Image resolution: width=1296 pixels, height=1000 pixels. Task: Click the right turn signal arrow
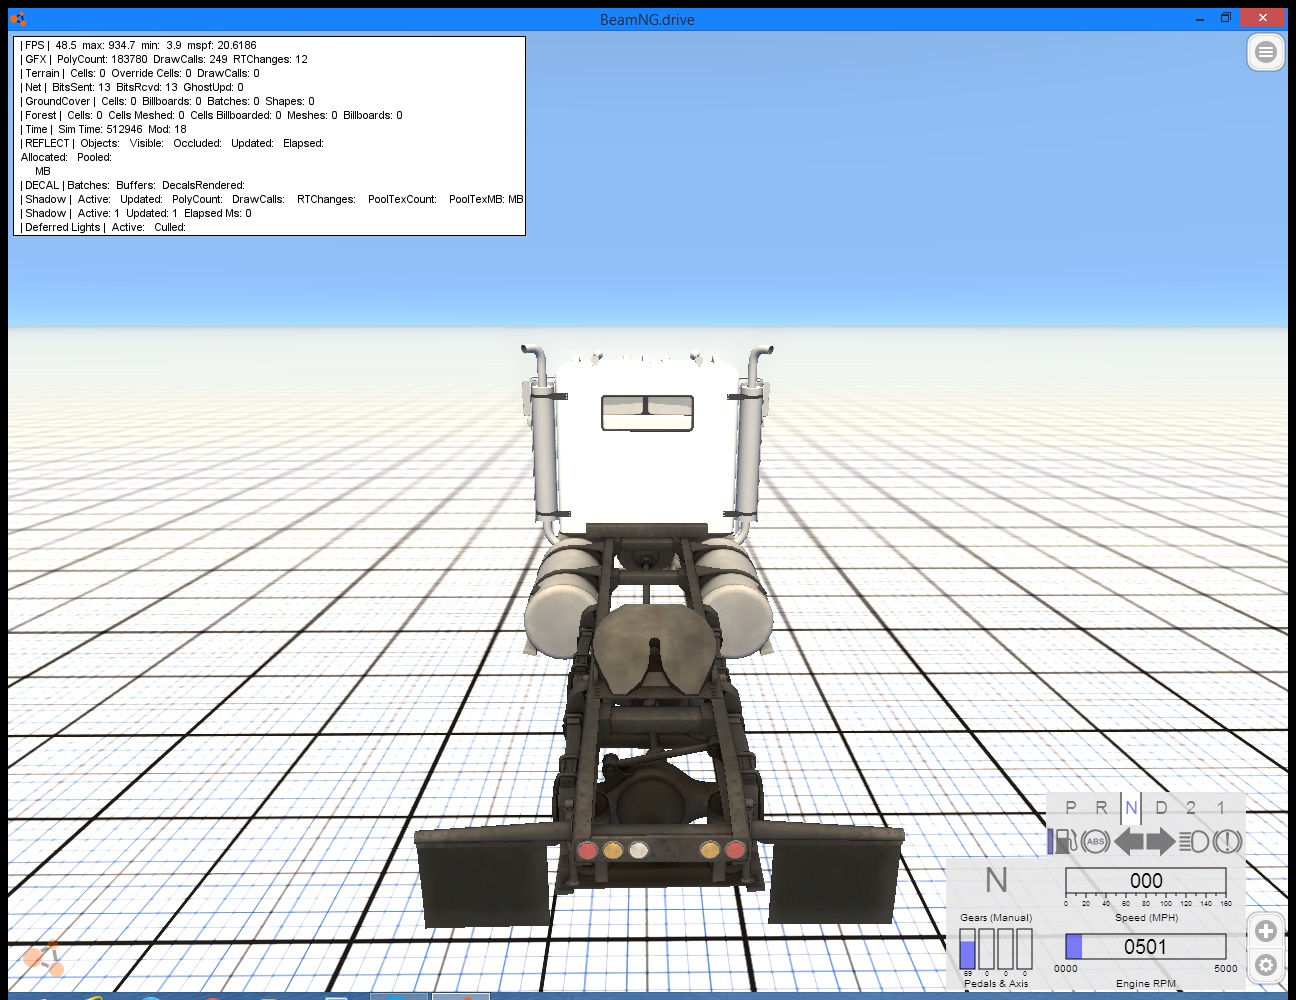(1161, 841)
